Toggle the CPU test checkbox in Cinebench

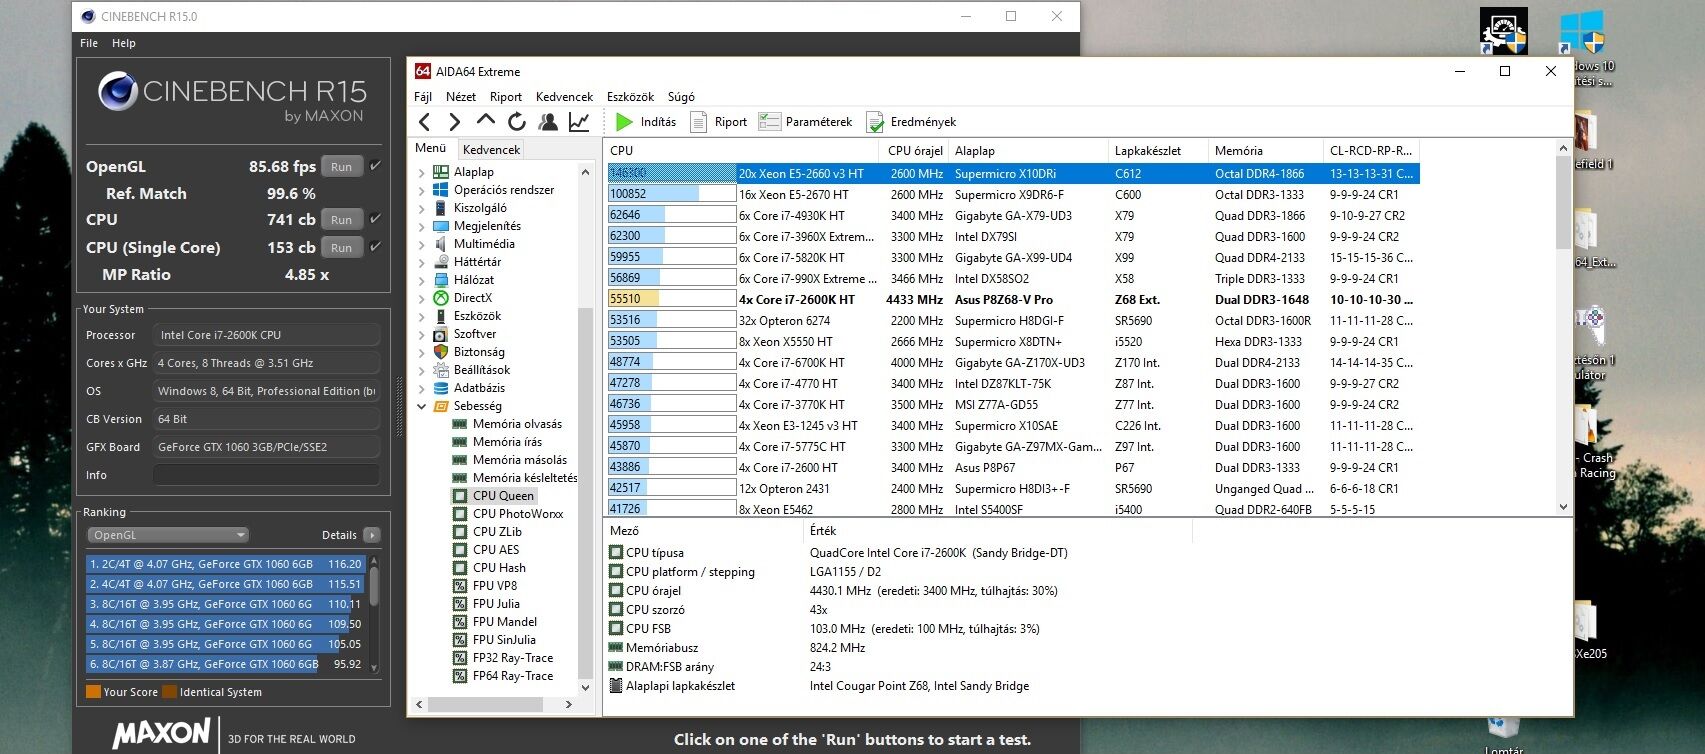(375, 218)
